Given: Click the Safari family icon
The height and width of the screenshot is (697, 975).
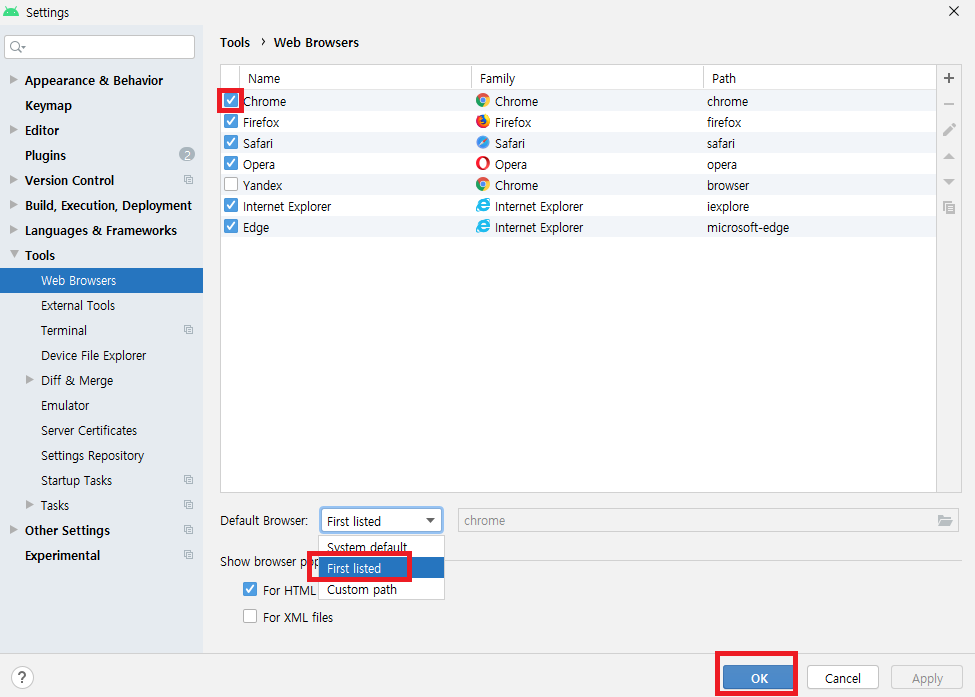Looking at the screenshot, I should 483,142.
